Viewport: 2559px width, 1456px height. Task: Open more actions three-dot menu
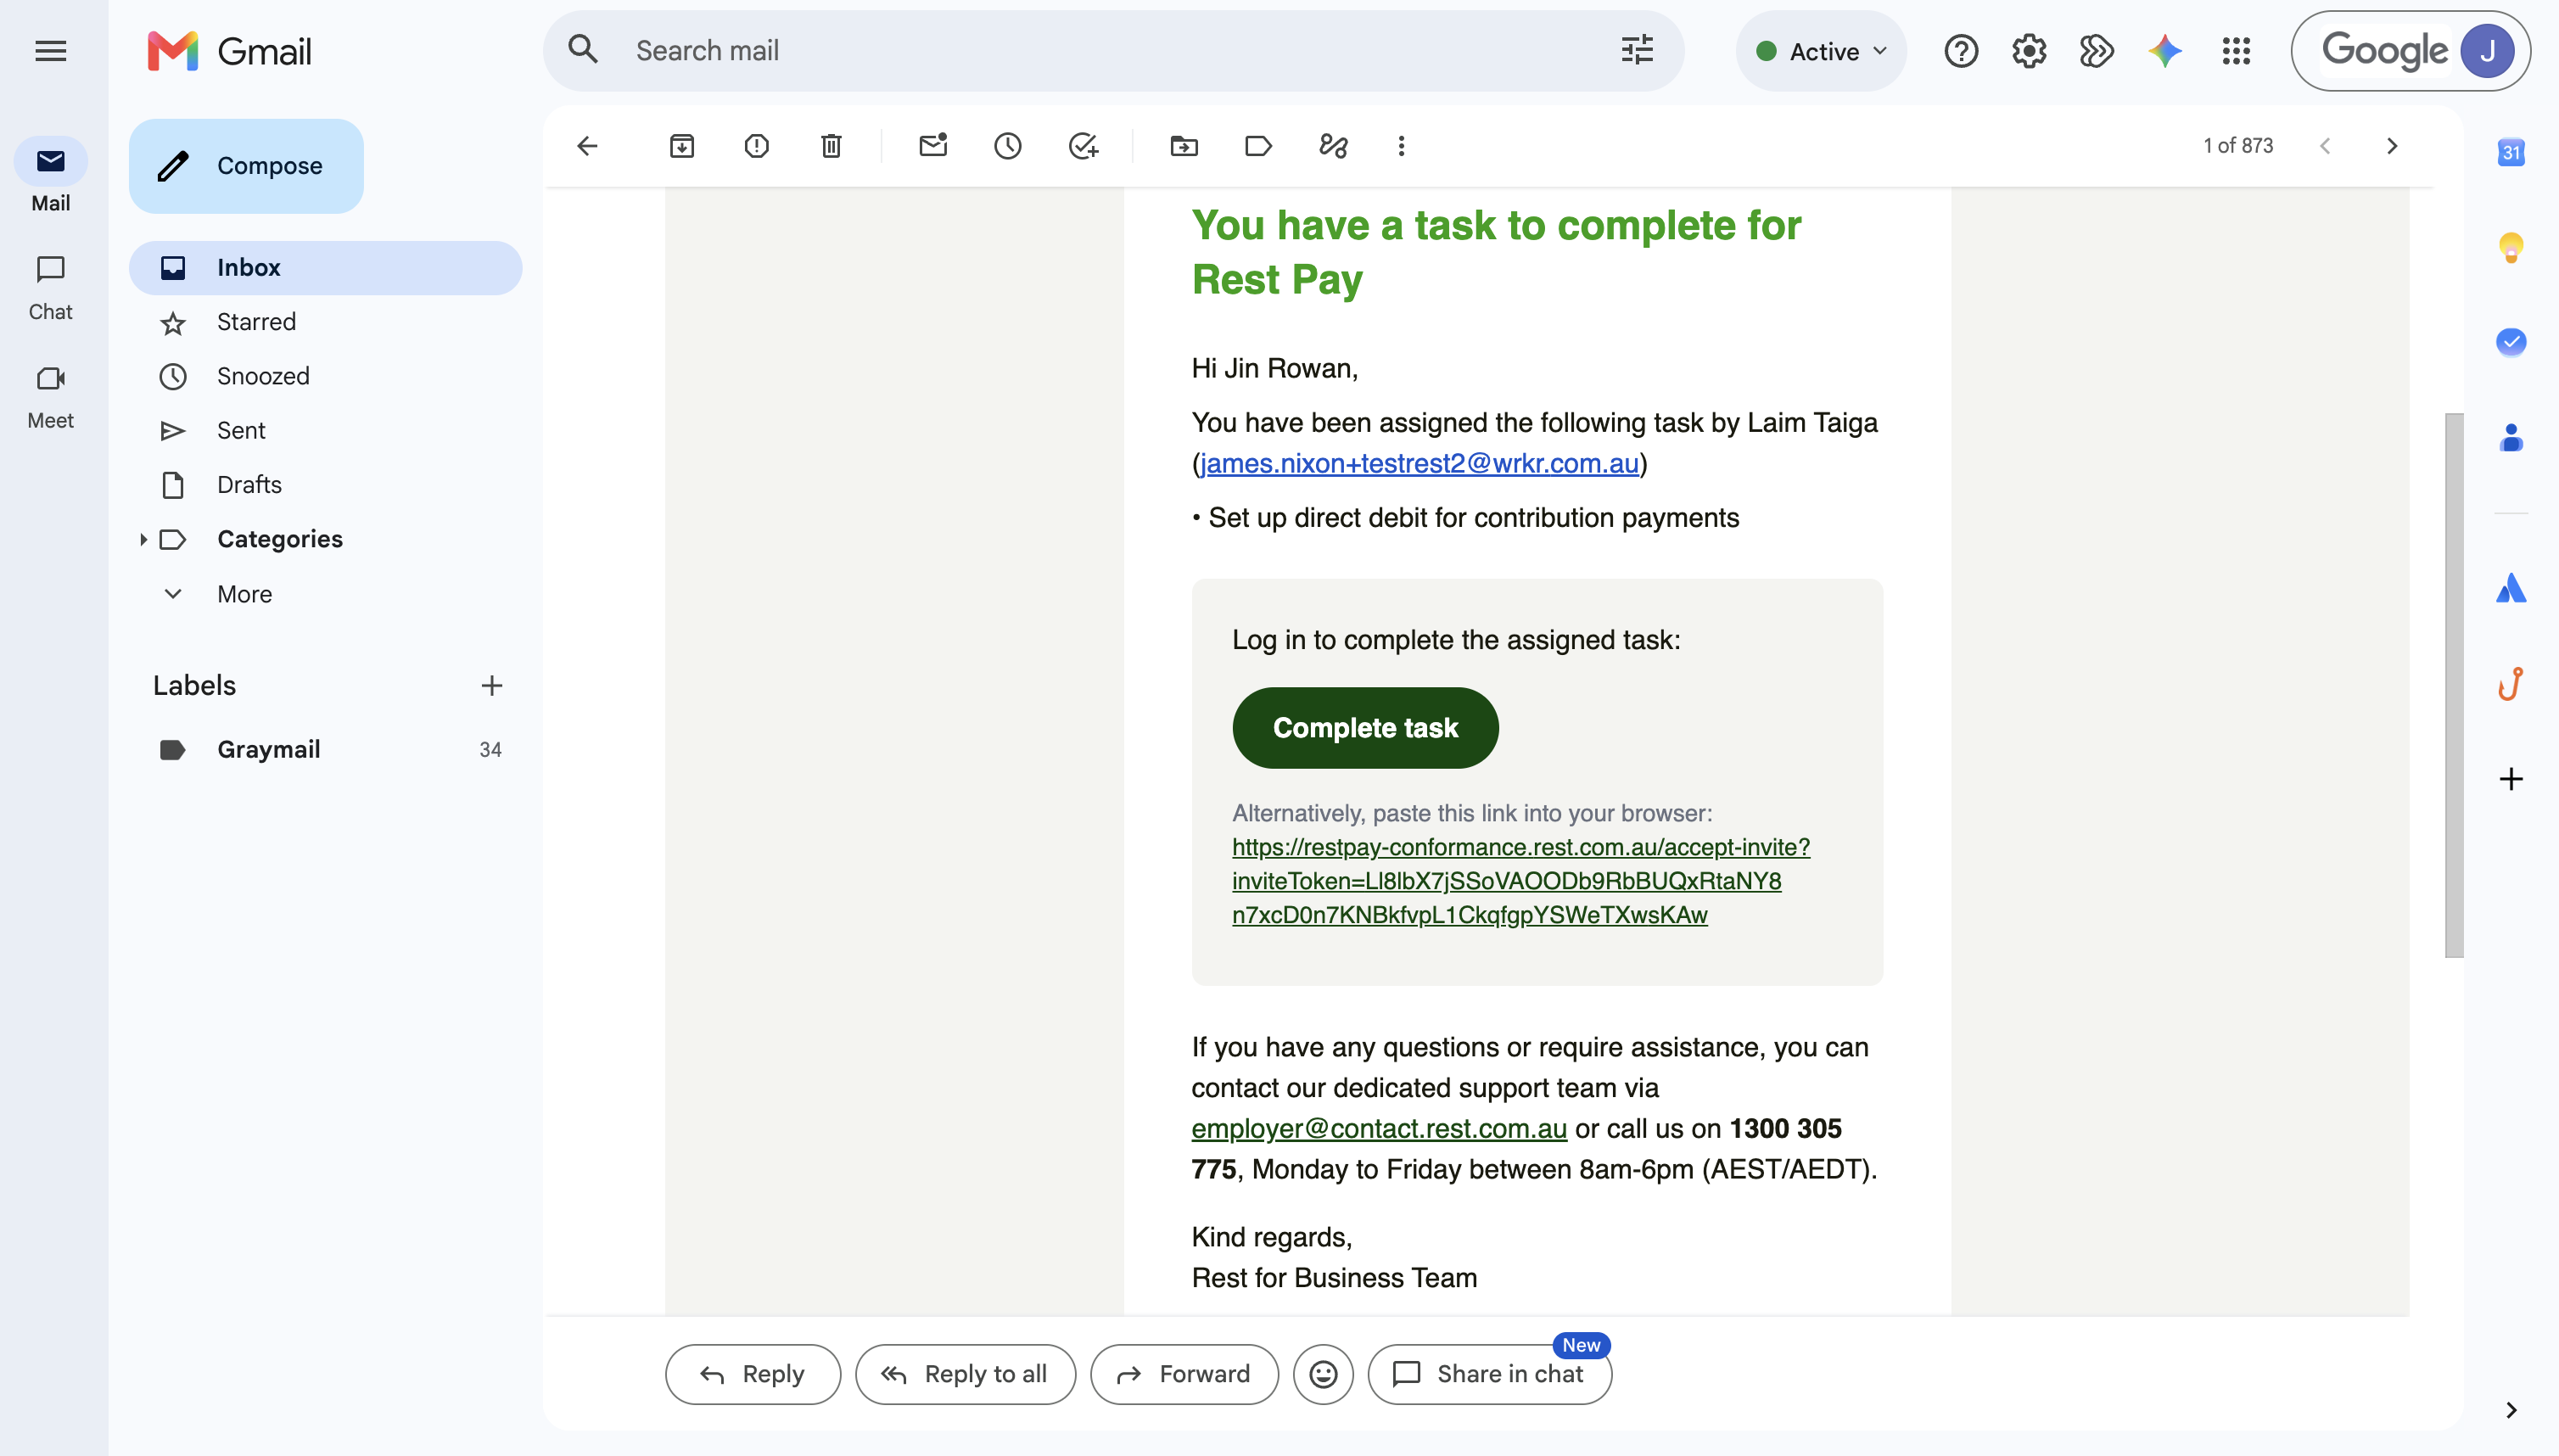(x=1401, y=146)
